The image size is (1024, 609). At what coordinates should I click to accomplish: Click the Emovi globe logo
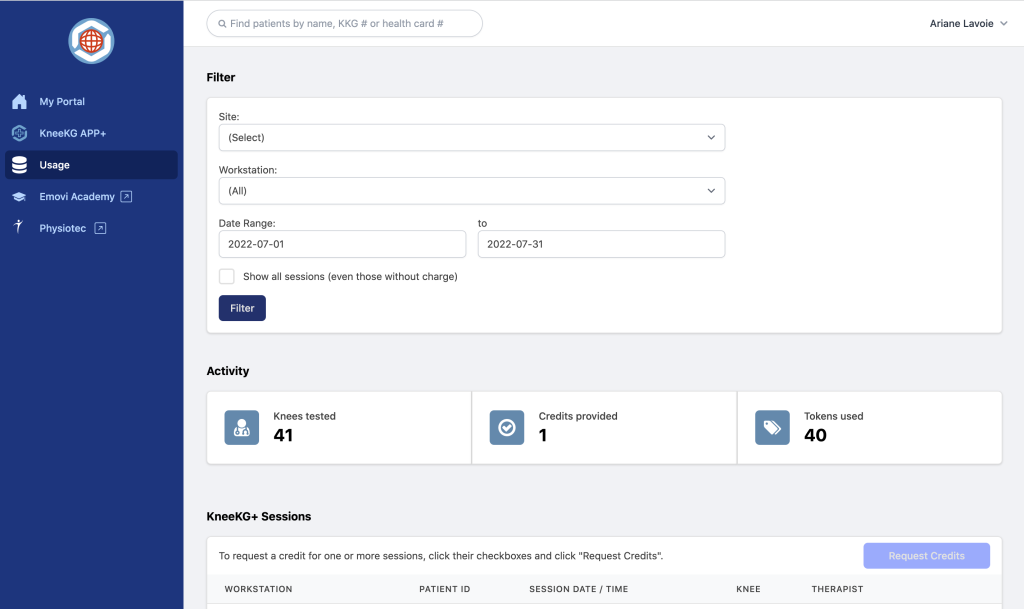pos(91,41)
